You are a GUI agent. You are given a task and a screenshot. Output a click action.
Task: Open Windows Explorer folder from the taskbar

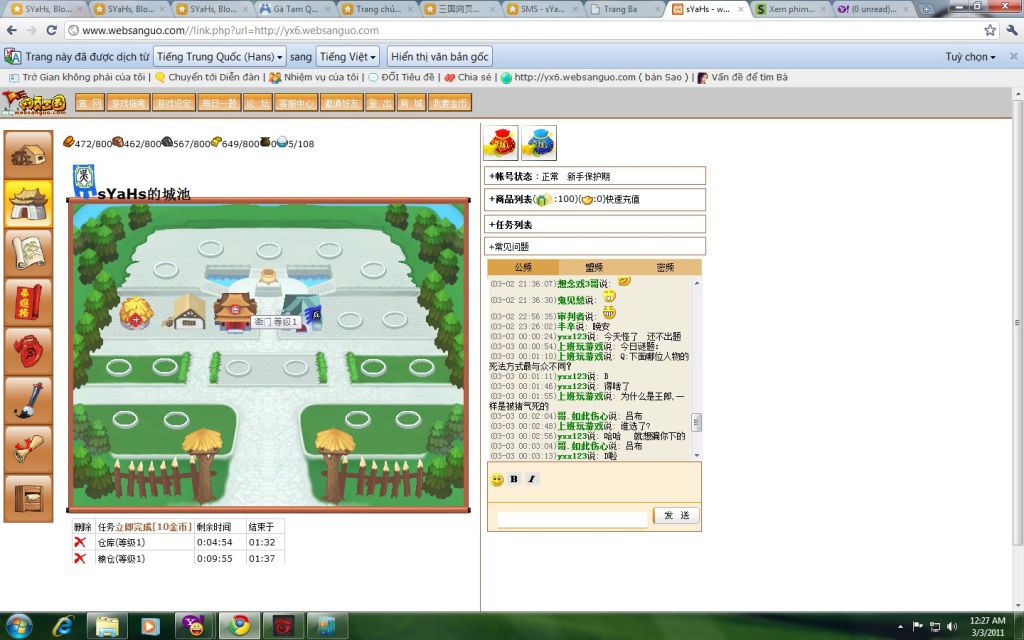[107, 626]
